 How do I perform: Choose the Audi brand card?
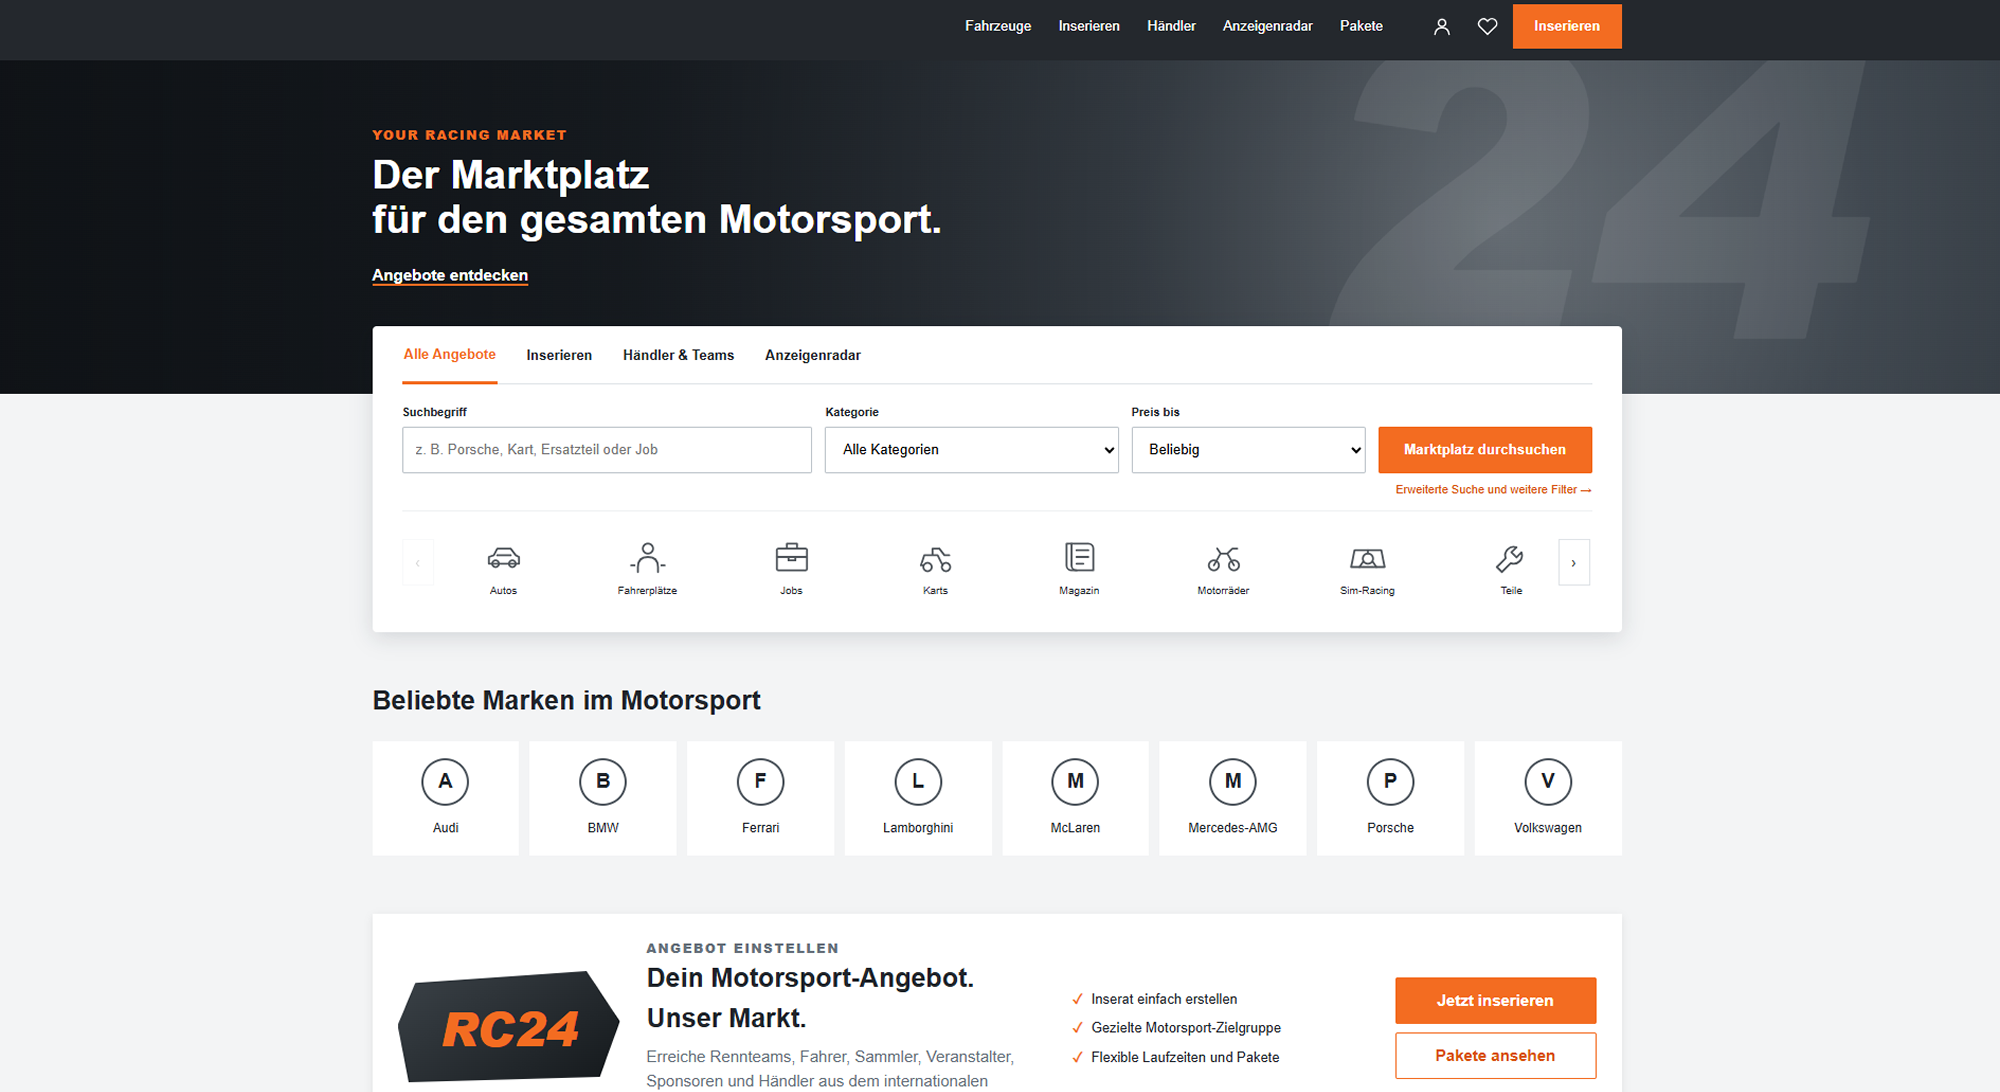pos(446,798)
